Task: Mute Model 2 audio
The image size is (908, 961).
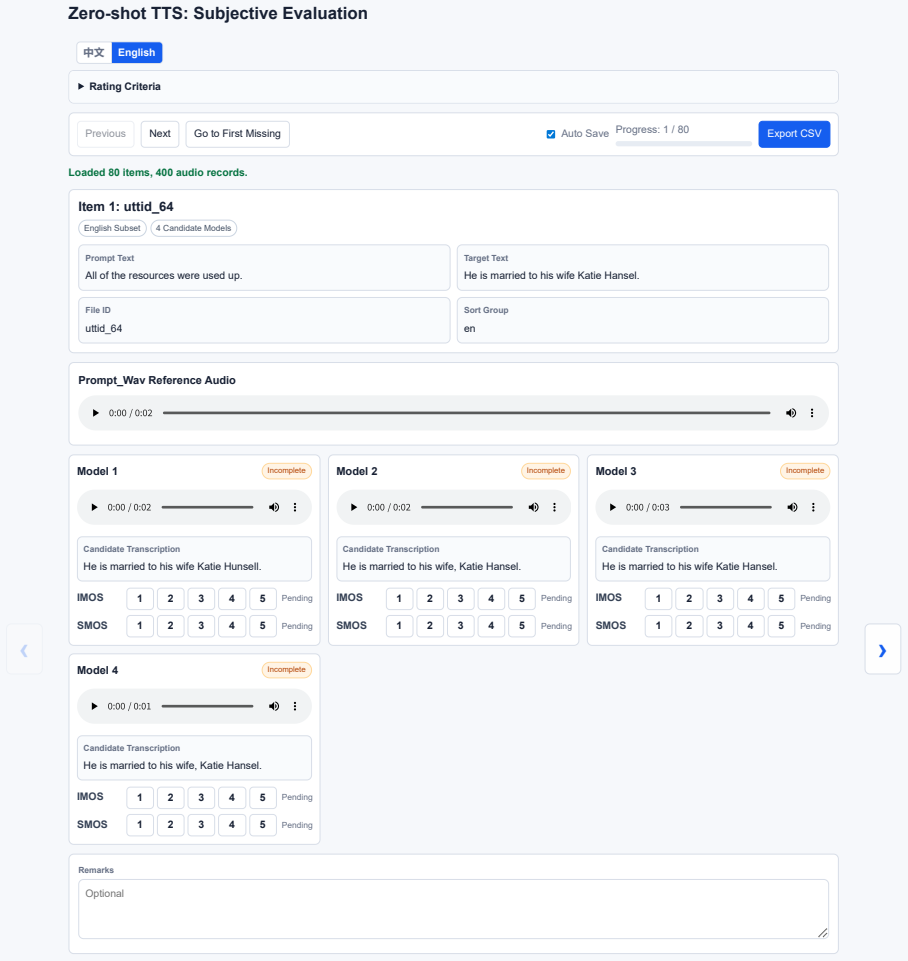Action: (534, 507)
